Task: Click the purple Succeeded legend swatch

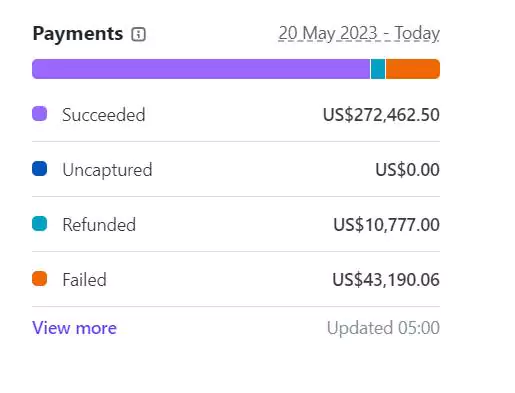Action: click(x=39, y=114)
